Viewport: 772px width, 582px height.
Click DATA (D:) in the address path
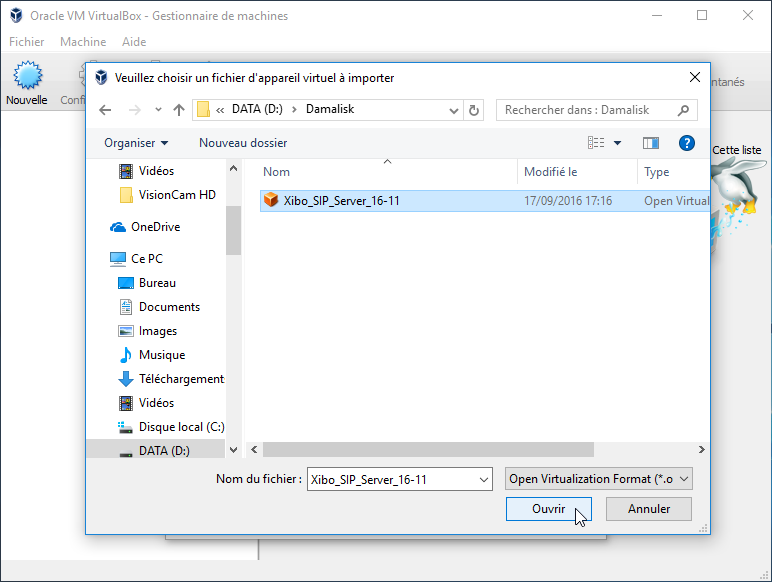point(257,109)
